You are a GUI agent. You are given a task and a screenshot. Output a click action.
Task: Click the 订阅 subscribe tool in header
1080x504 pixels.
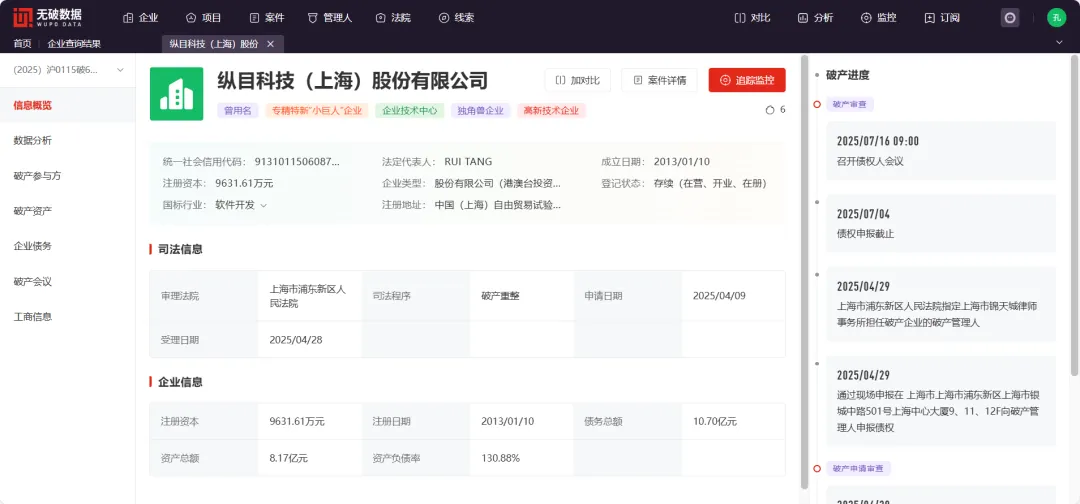point(942,18)
